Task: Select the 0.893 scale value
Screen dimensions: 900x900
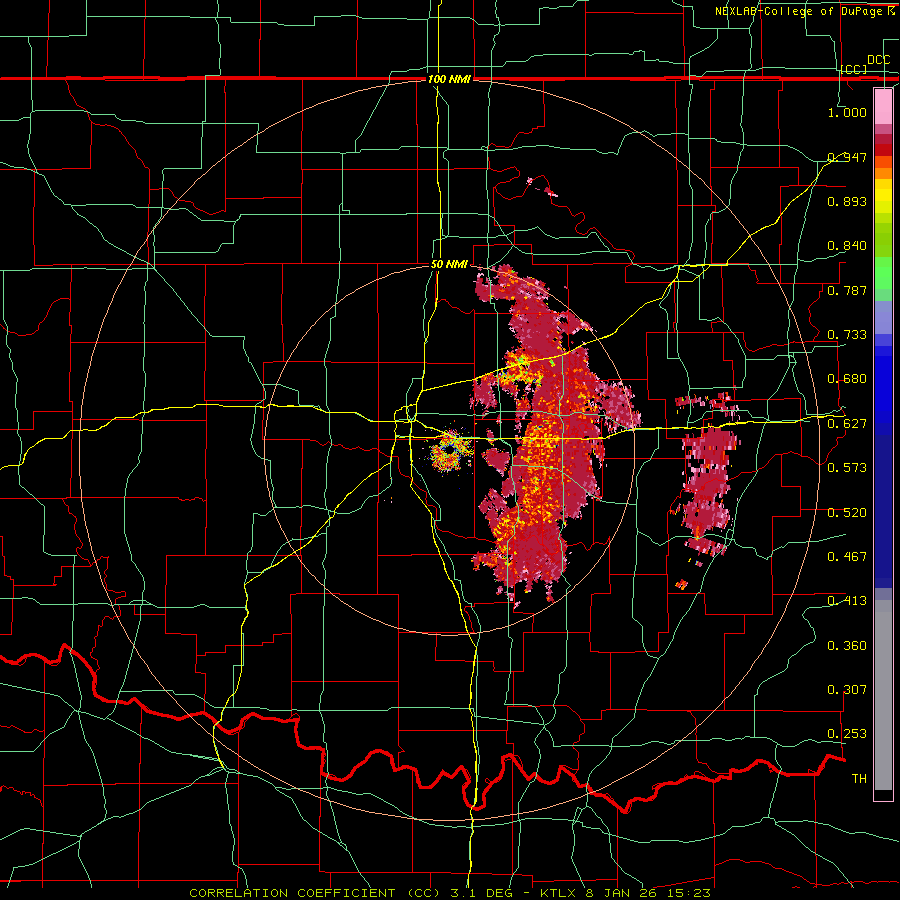Action: point(847,201)
